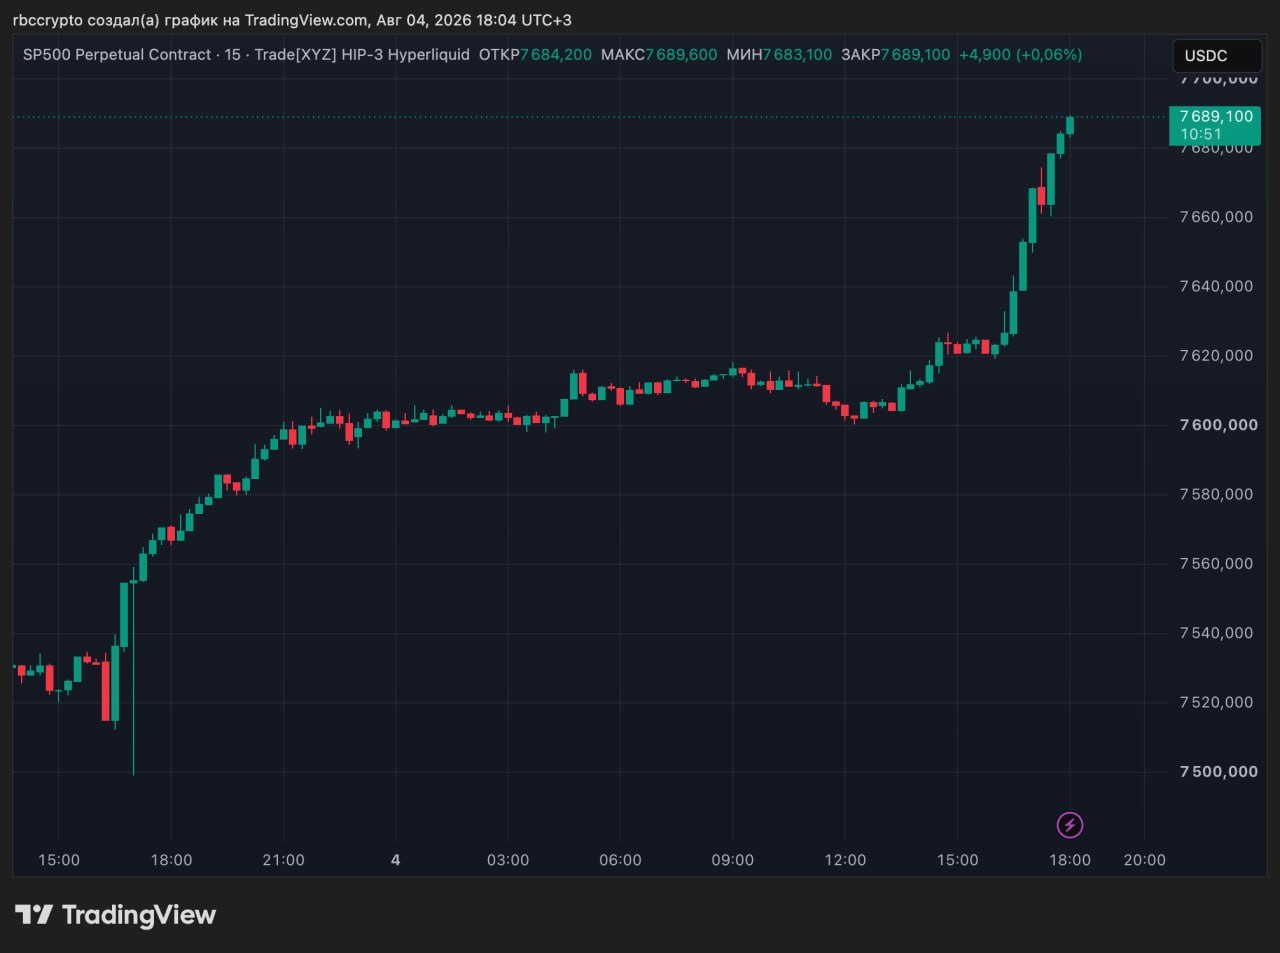Open the USDC currency selector
The width and height of the screenshot is (1280, 953).
pos(1216,56)
